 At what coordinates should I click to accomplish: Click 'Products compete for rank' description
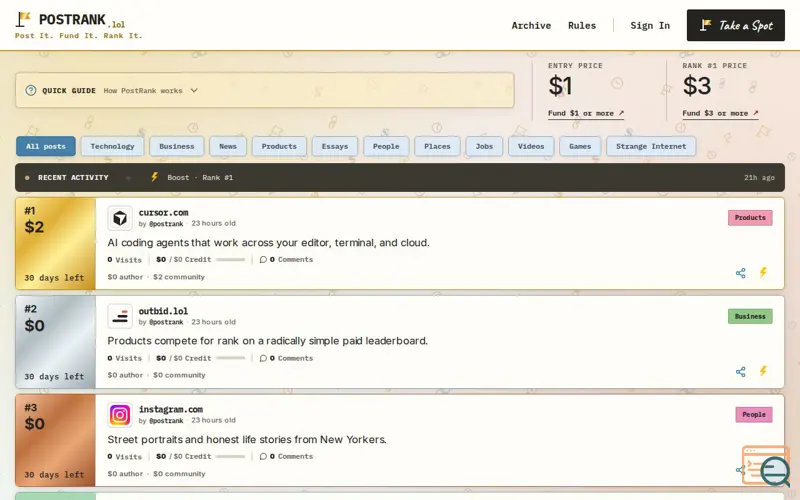point(267,341)
